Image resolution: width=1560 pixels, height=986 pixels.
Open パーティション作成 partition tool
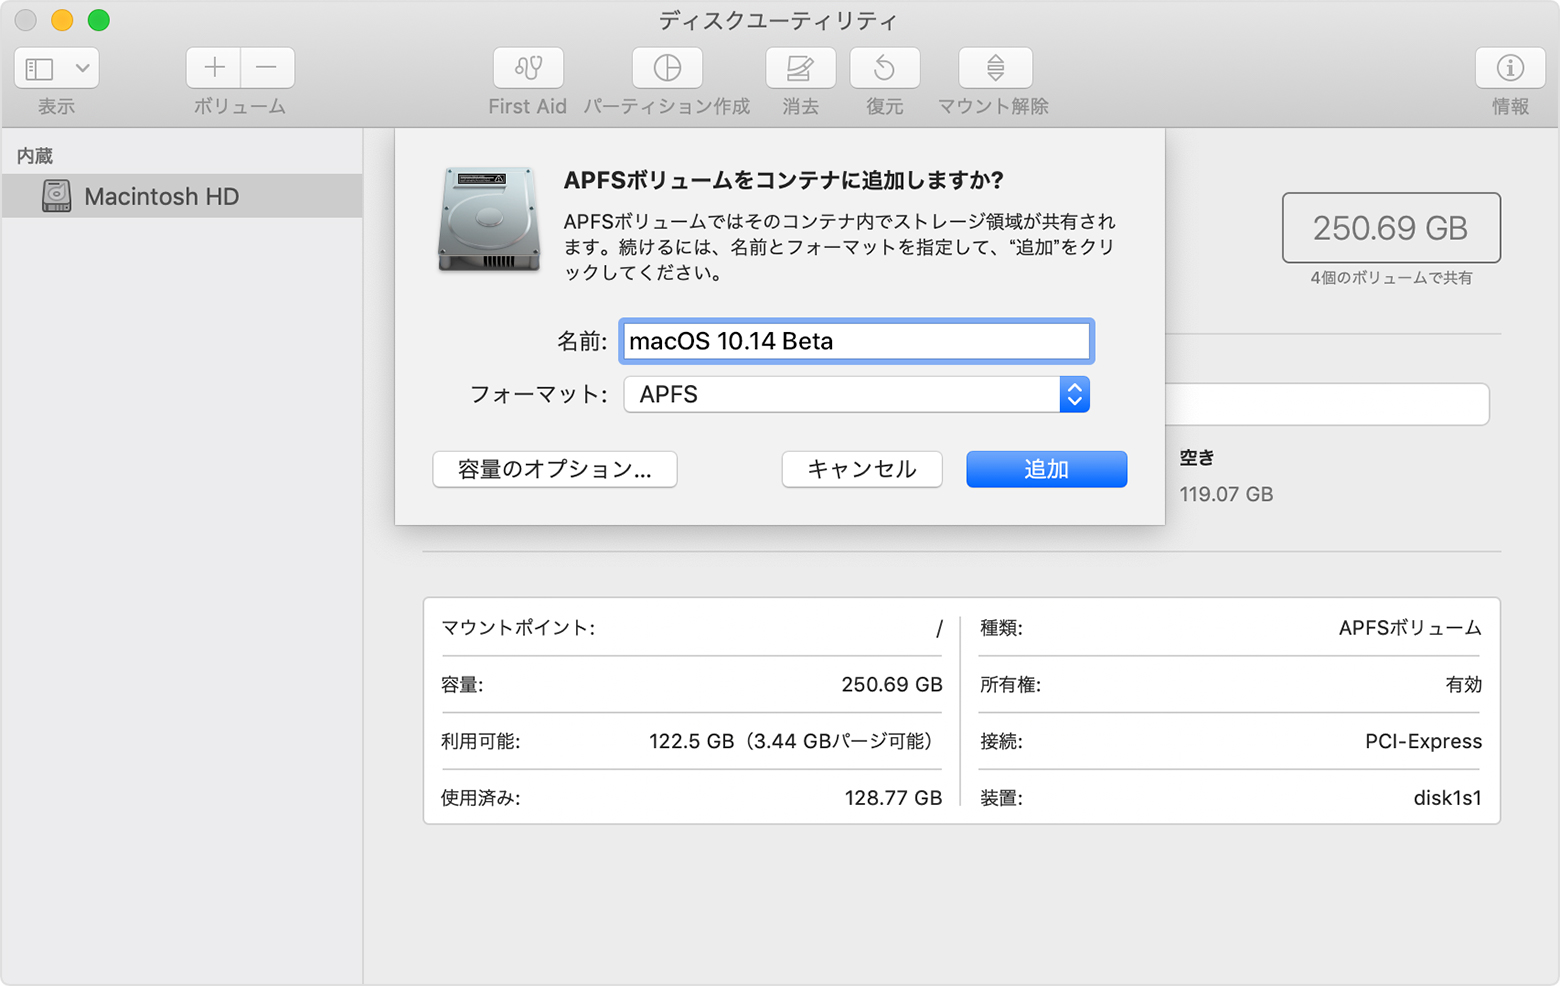click(x=667, y=68)
